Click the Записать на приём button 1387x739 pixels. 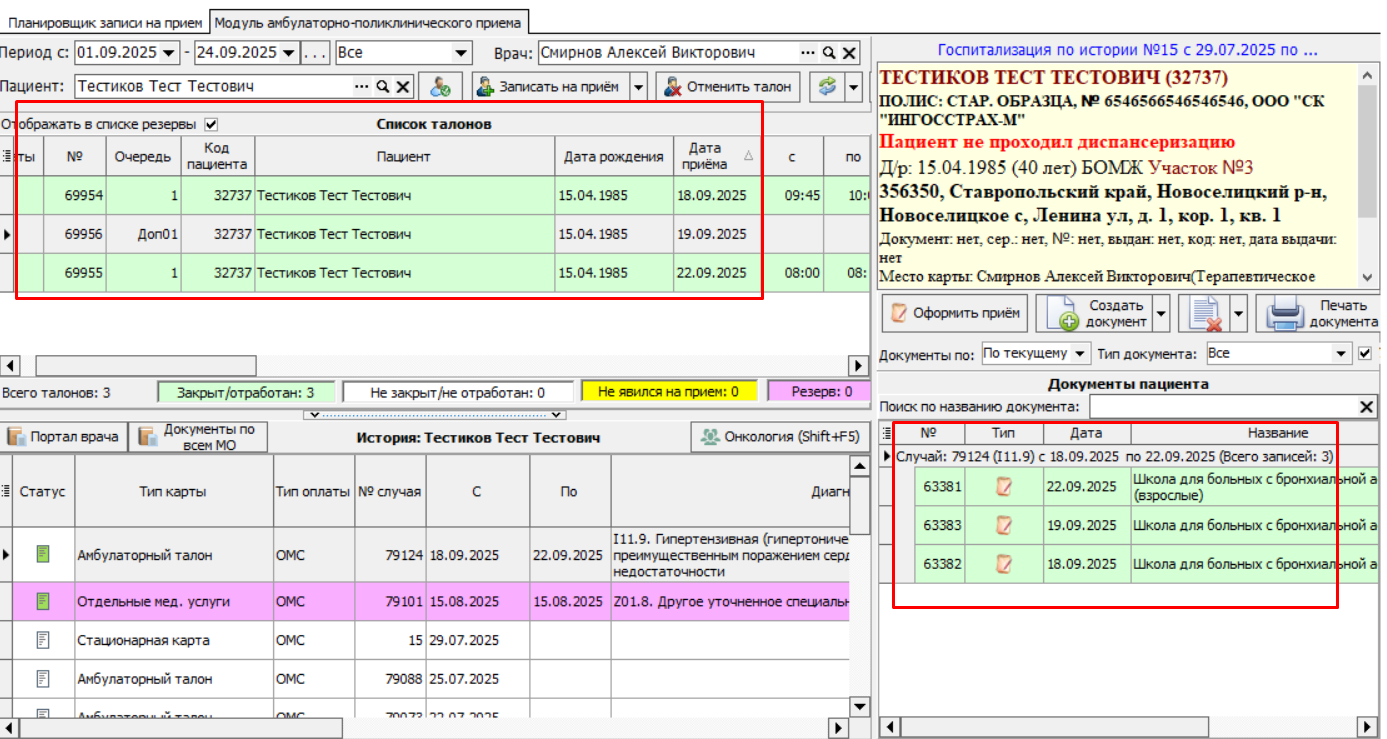tap(549, 87)
